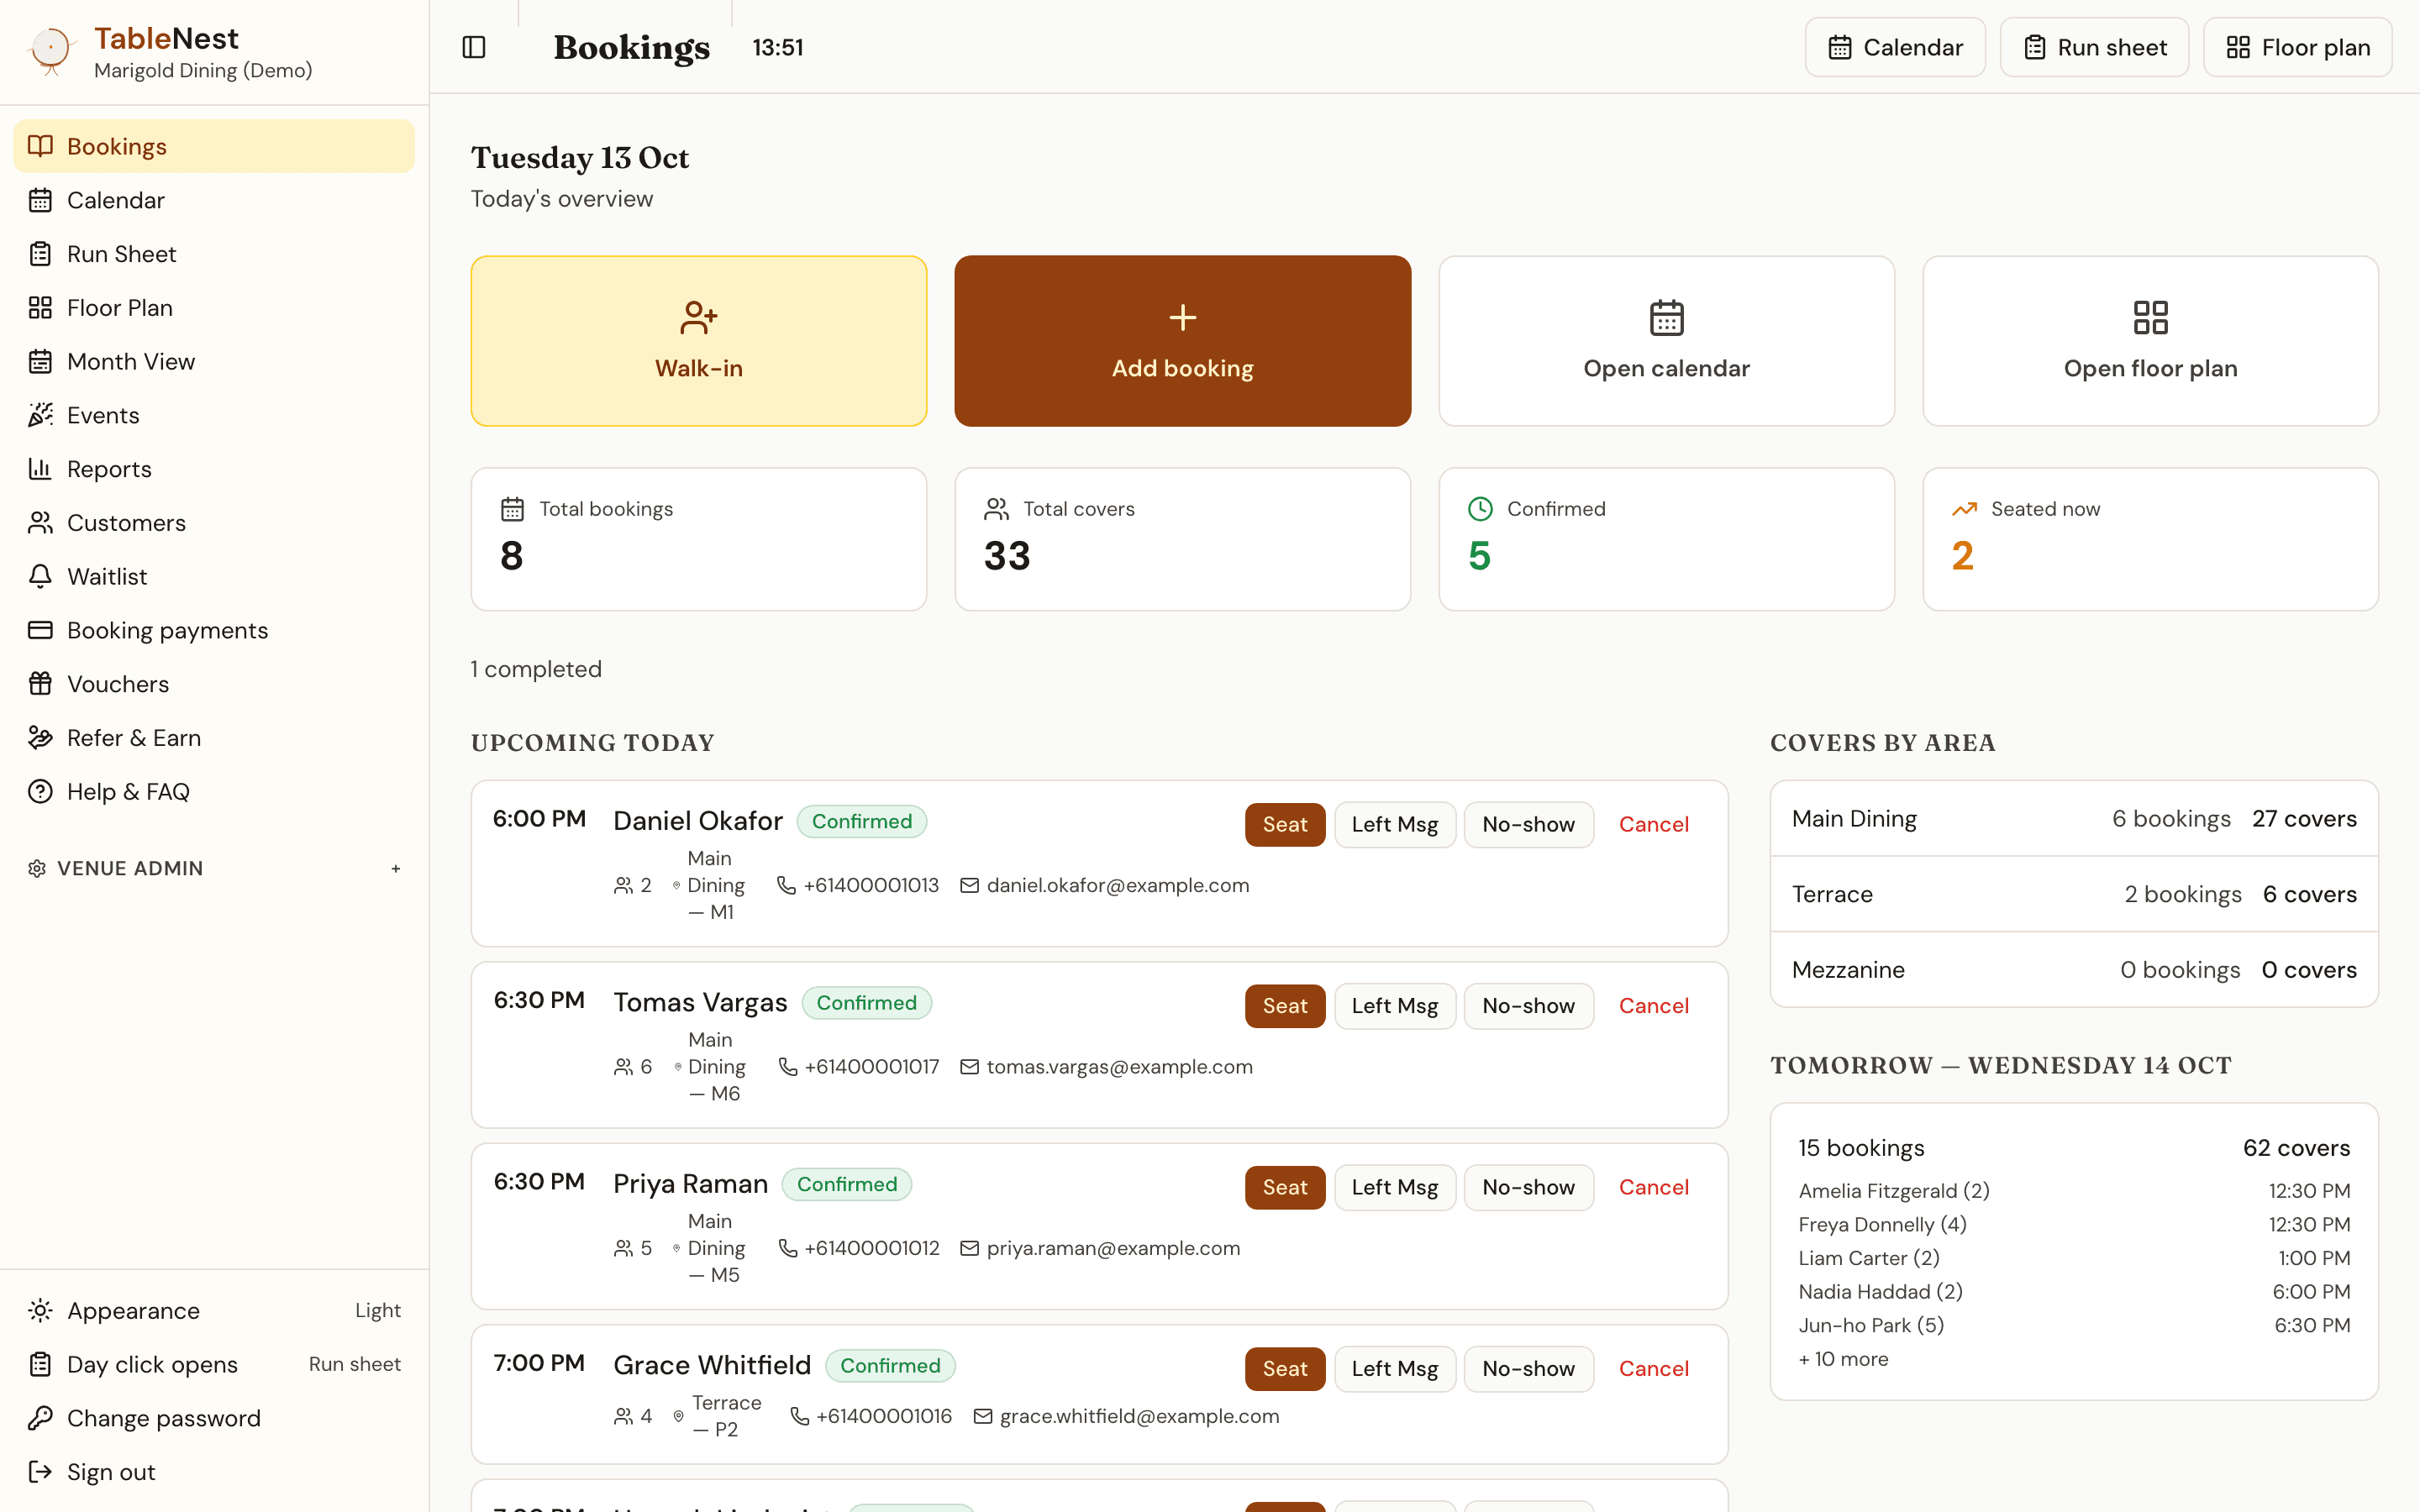Click the Refer & Earn hand icon
Image resolution: width=2420 pixels, height=1512 pixels.
coord(40,738)
